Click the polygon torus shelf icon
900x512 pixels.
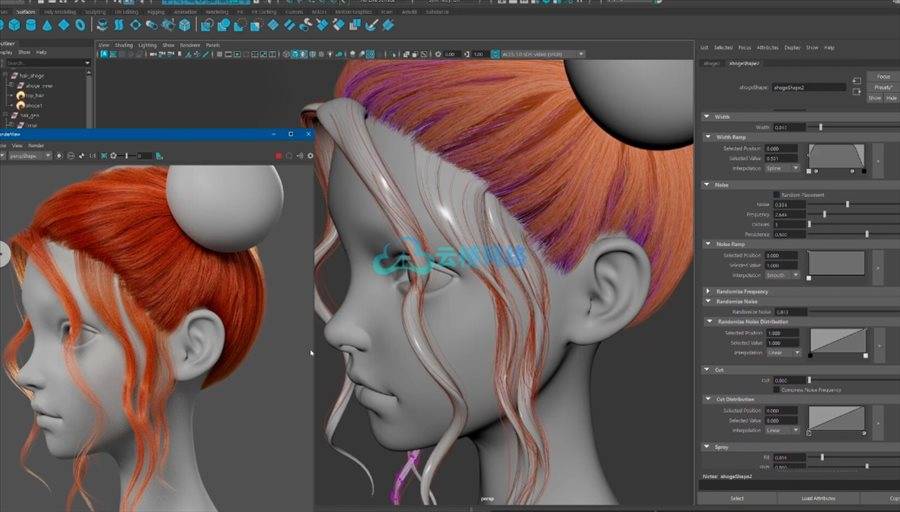point(81,24)
